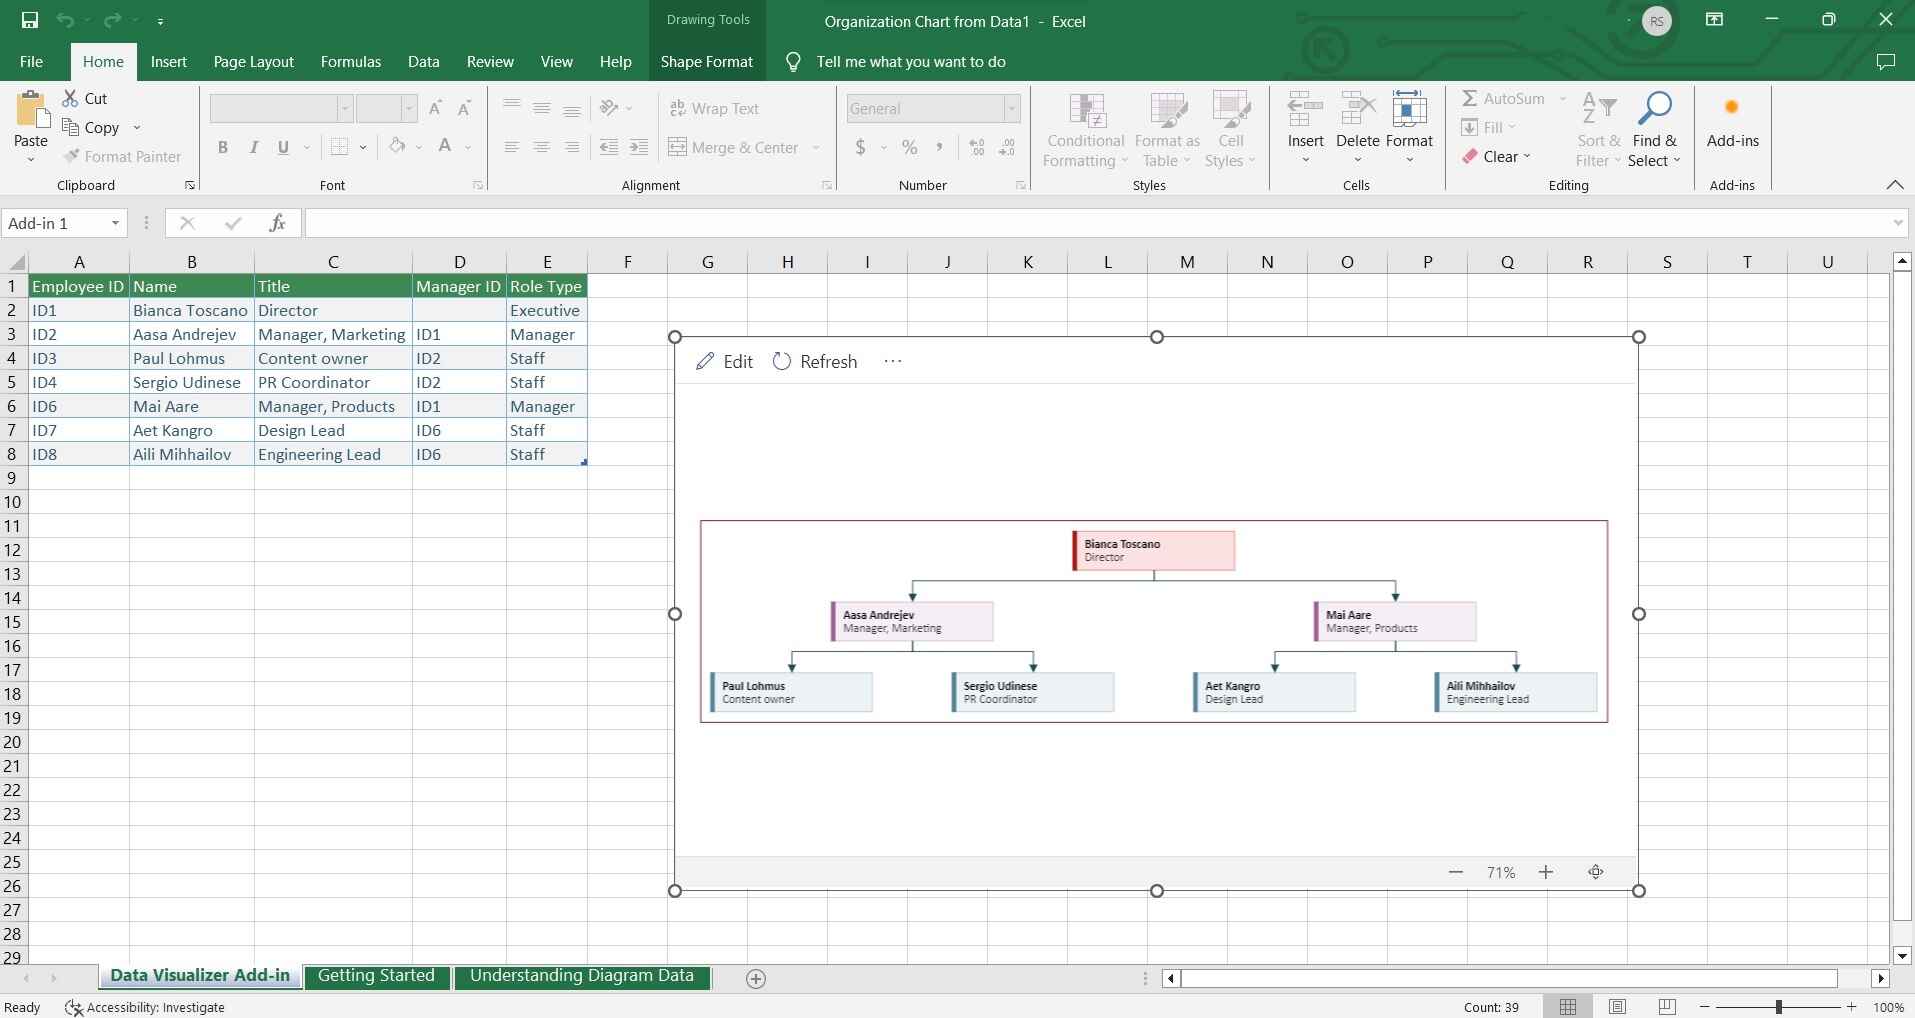
Task: Click the Find & Select magnifier icon
Action: tap(1654, 109)
